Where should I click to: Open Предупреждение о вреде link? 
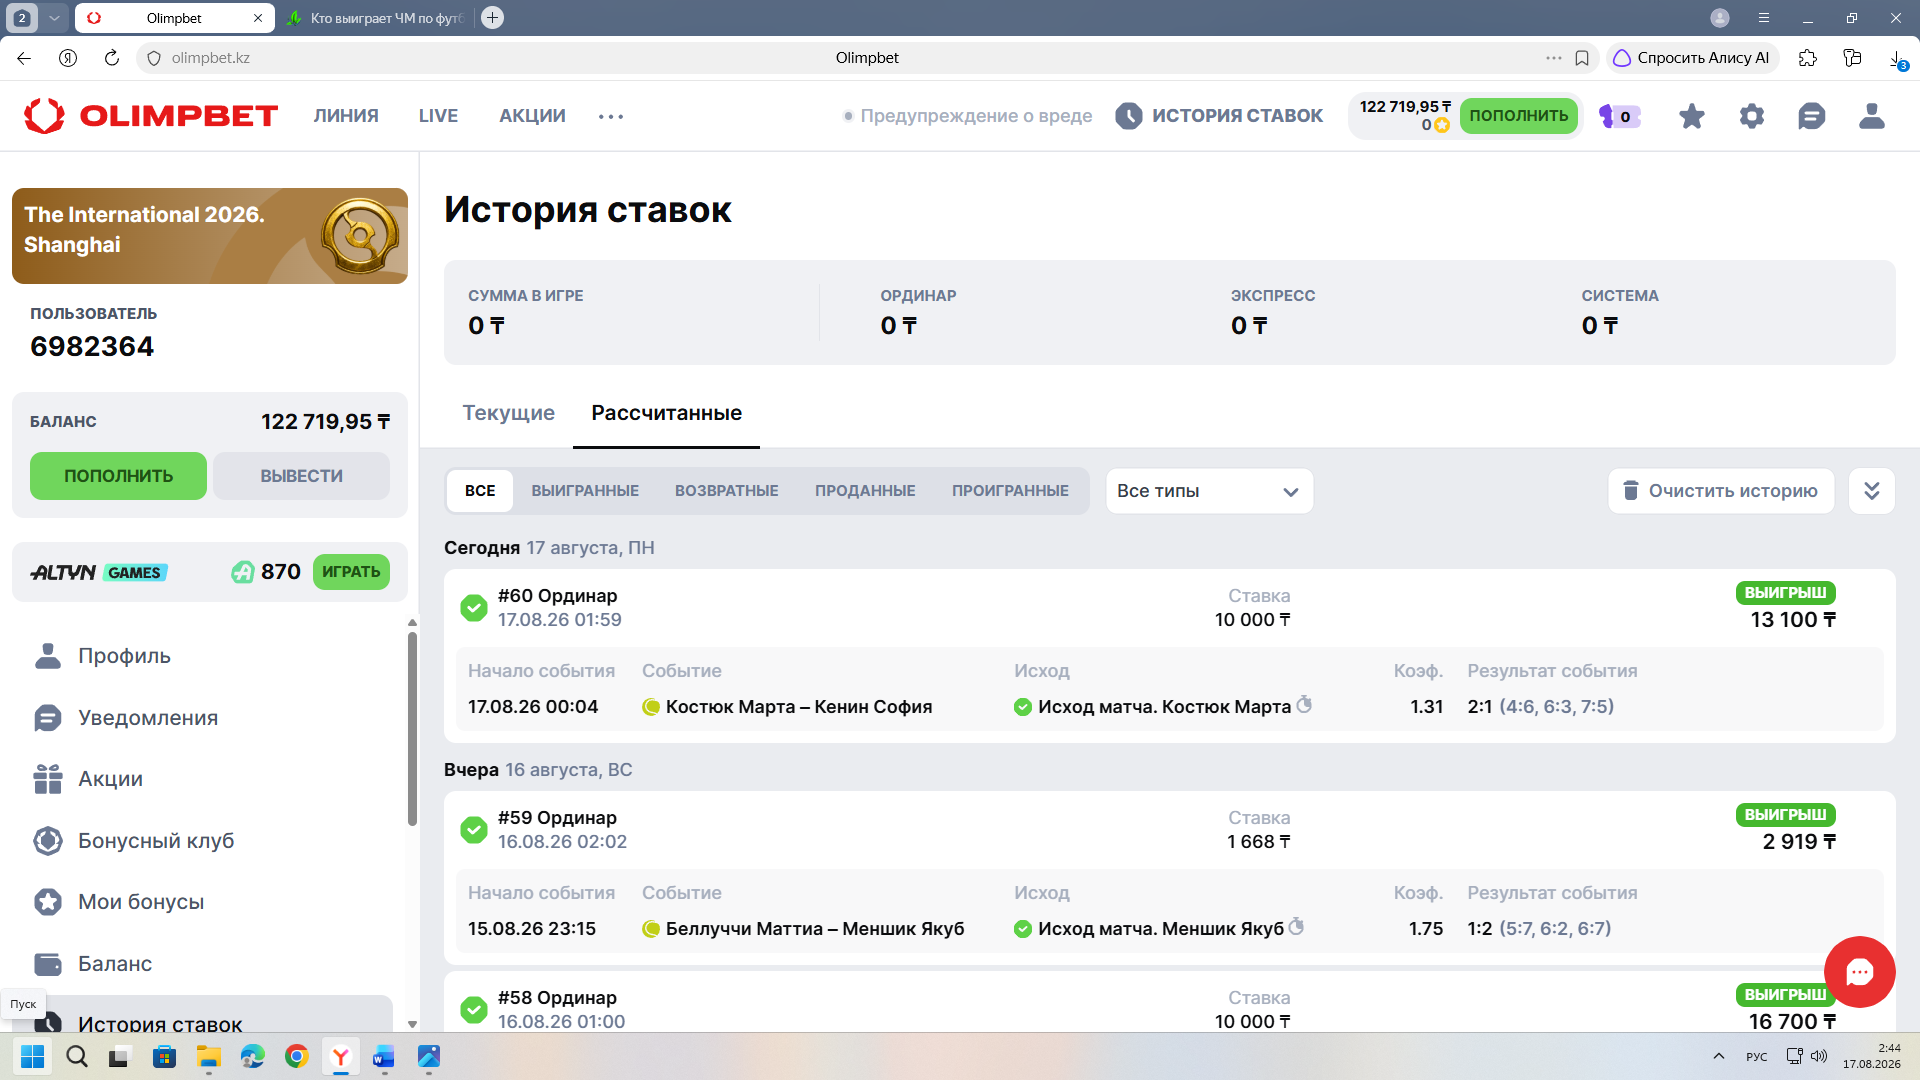tap(966, 116)
